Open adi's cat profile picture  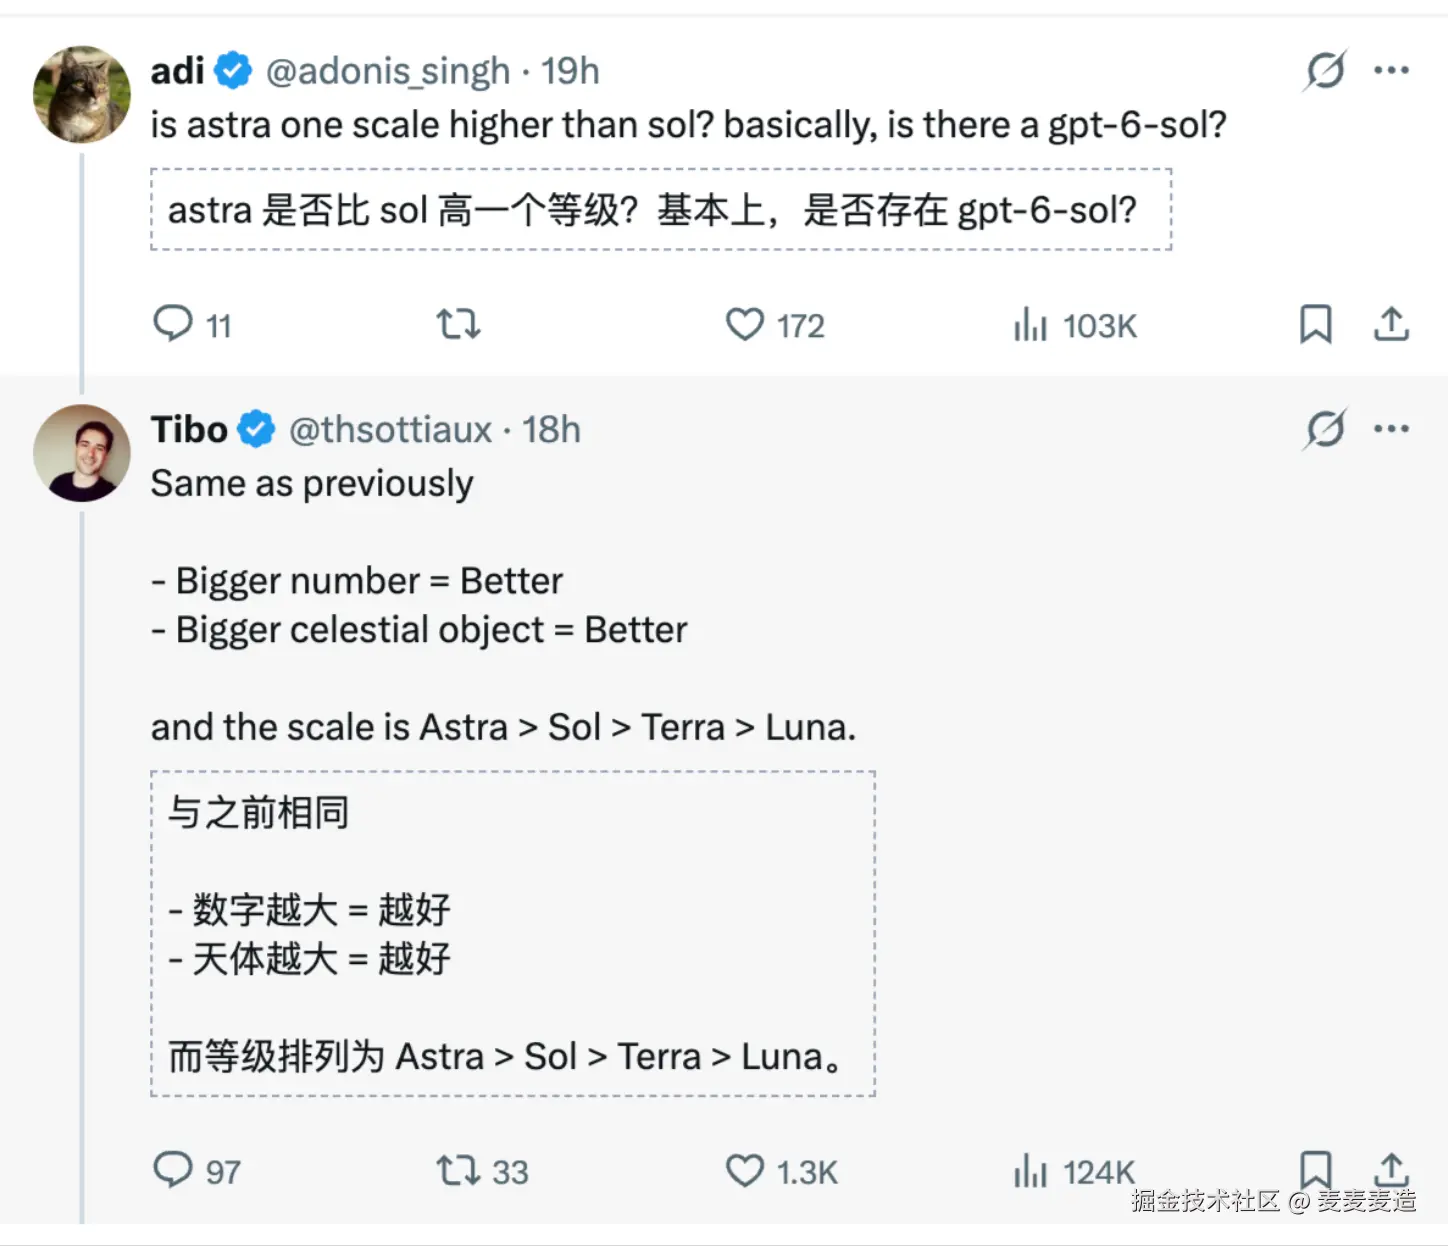(82, 94)
